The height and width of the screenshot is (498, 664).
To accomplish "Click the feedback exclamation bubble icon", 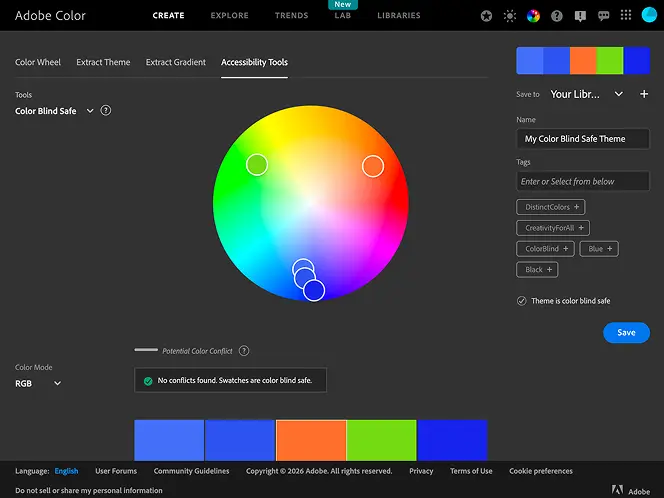I will pyautogui.click(x=580, y=16).
